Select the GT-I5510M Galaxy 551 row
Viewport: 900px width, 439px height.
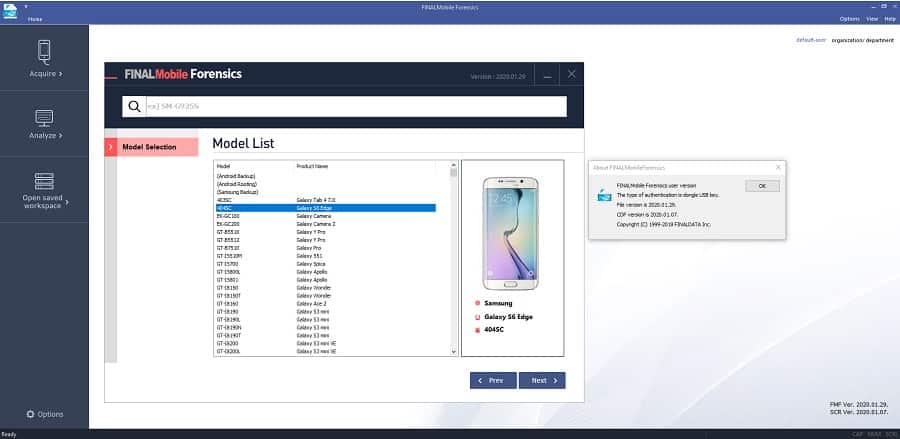tap(325, 256)
